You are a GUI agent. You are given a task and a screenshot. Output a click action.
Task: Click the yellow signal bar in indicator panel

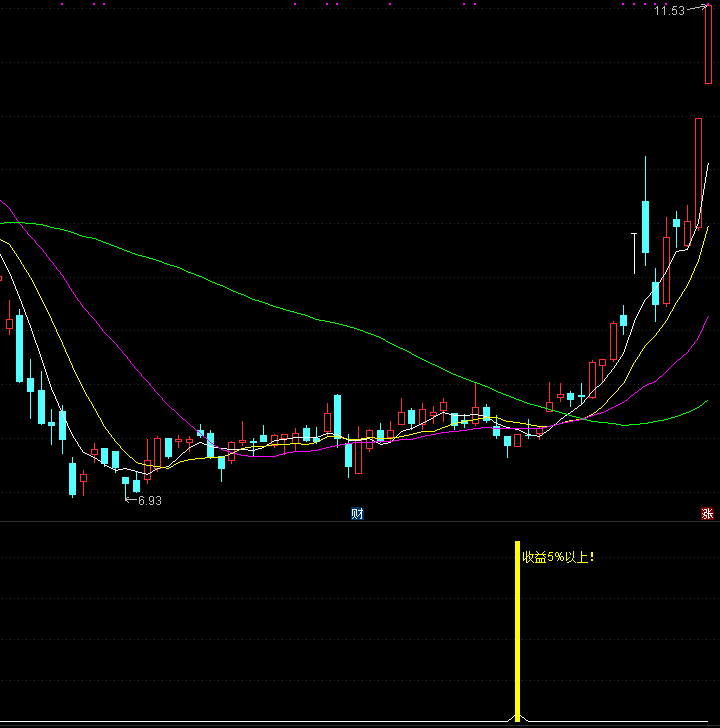pyautogui.click(x=518, y=630)
